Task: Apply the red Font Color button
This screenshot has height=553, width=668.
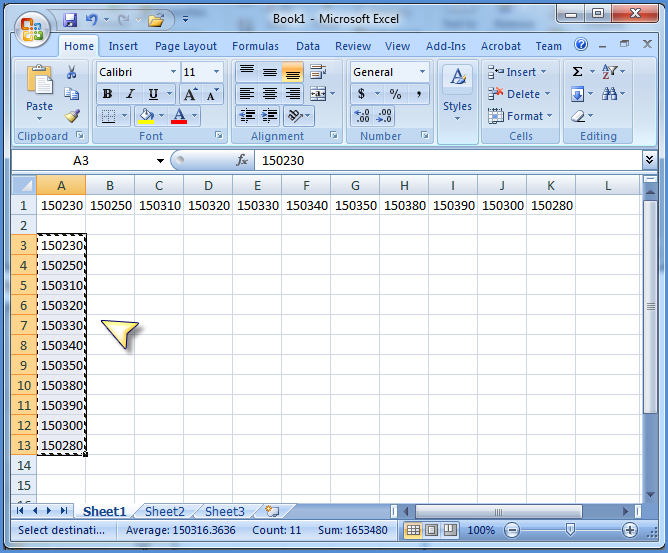Action: [179, 115]
